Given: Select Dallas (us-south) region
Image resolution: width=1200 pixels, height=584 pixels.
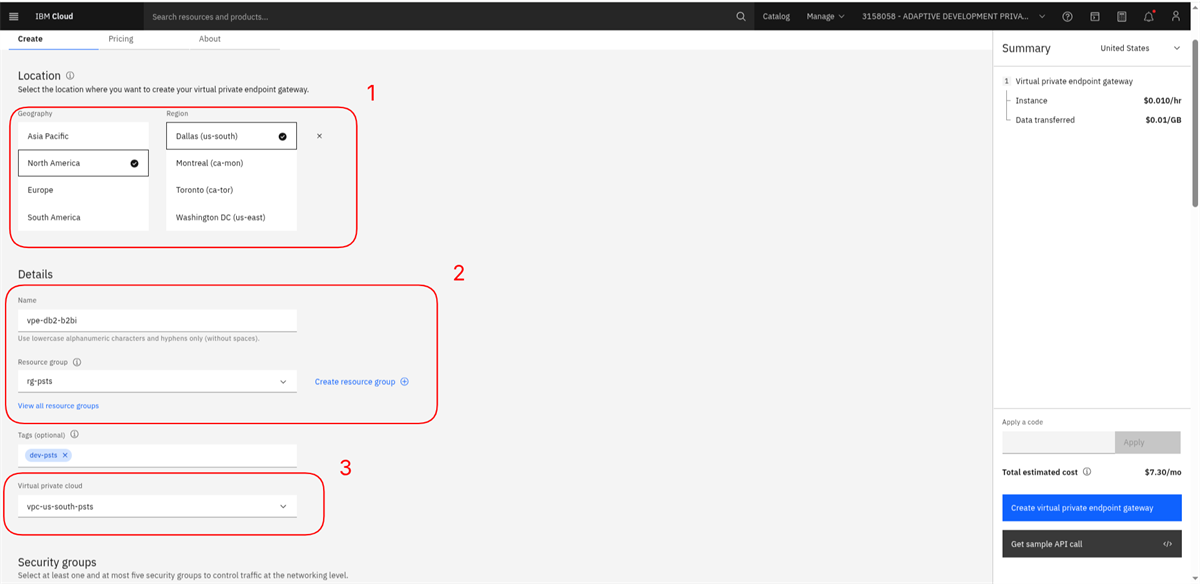Looking at the screenshot, I should pos(231,136).
